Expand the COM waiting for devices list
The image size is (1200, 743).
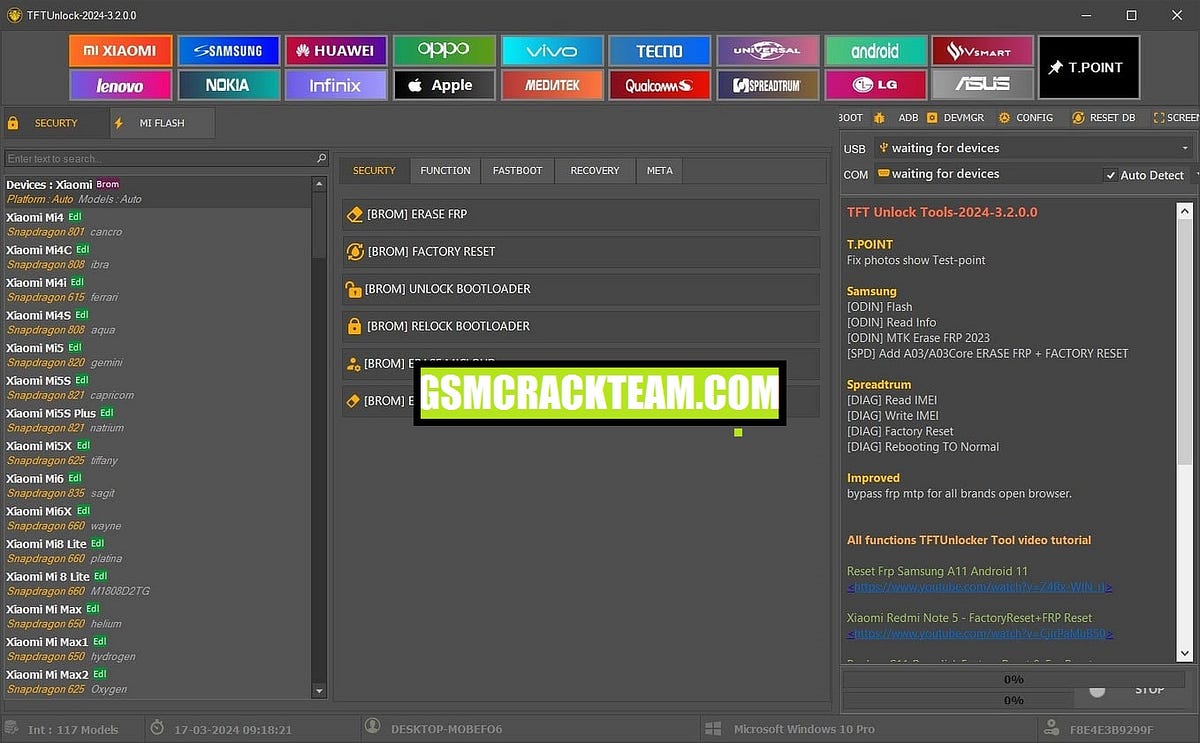point(1000,174)
